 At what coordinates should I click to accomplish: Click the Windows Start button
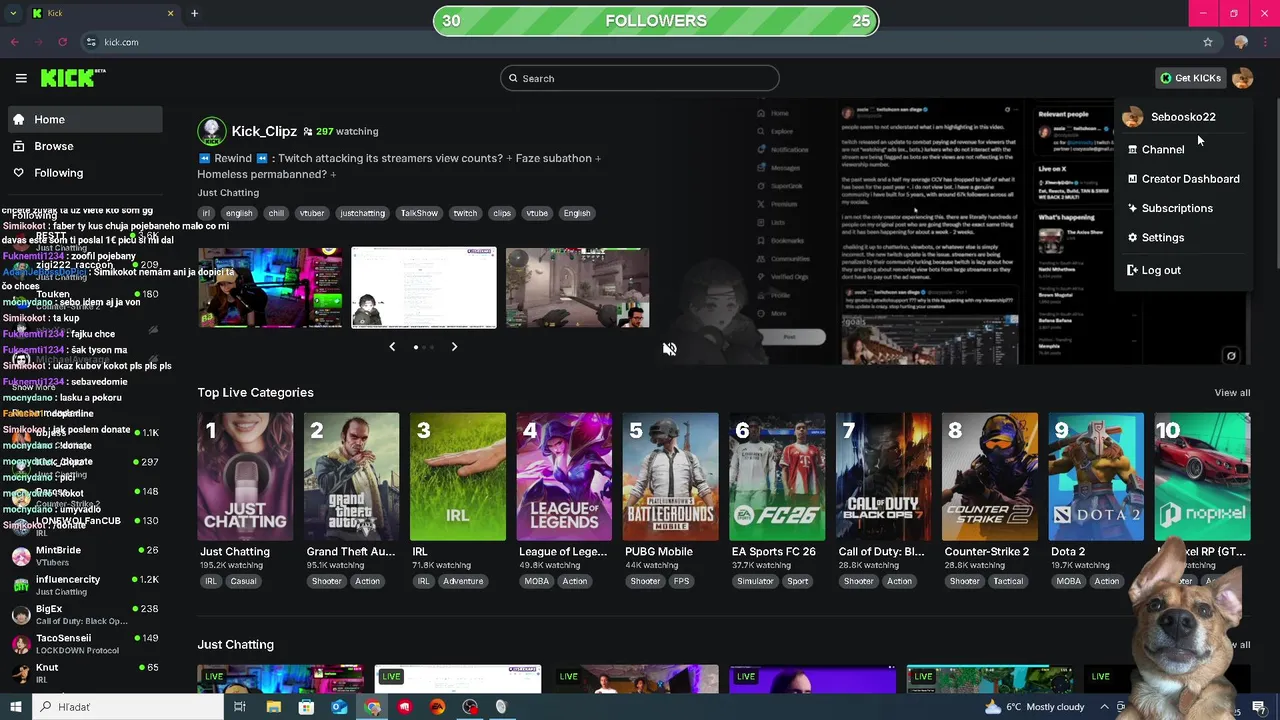pos(15,707)
